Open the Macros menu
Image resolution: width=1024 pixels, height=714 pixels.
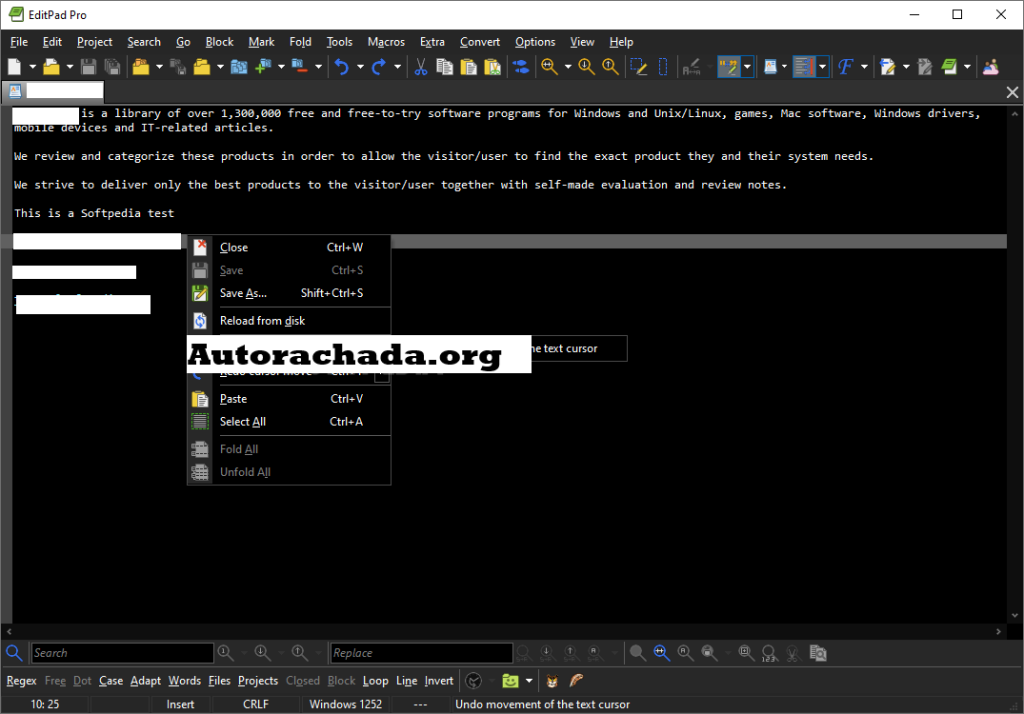click(386, 42)
